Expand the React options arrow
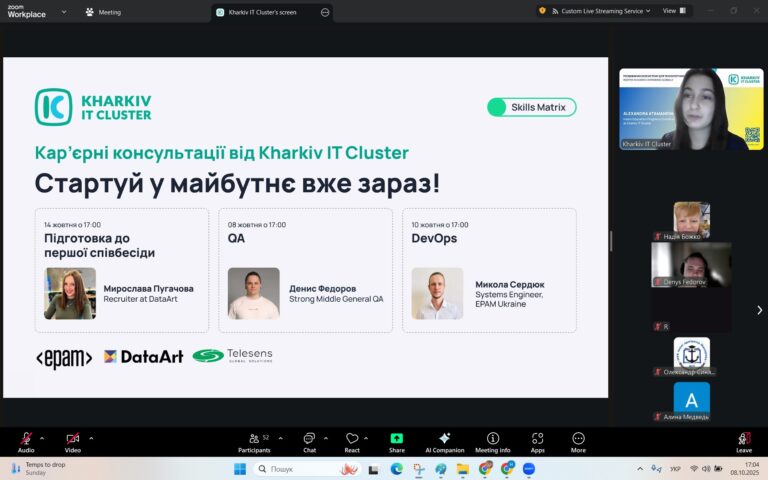This screenshot has height=480, width=768. tap(366, 438)
